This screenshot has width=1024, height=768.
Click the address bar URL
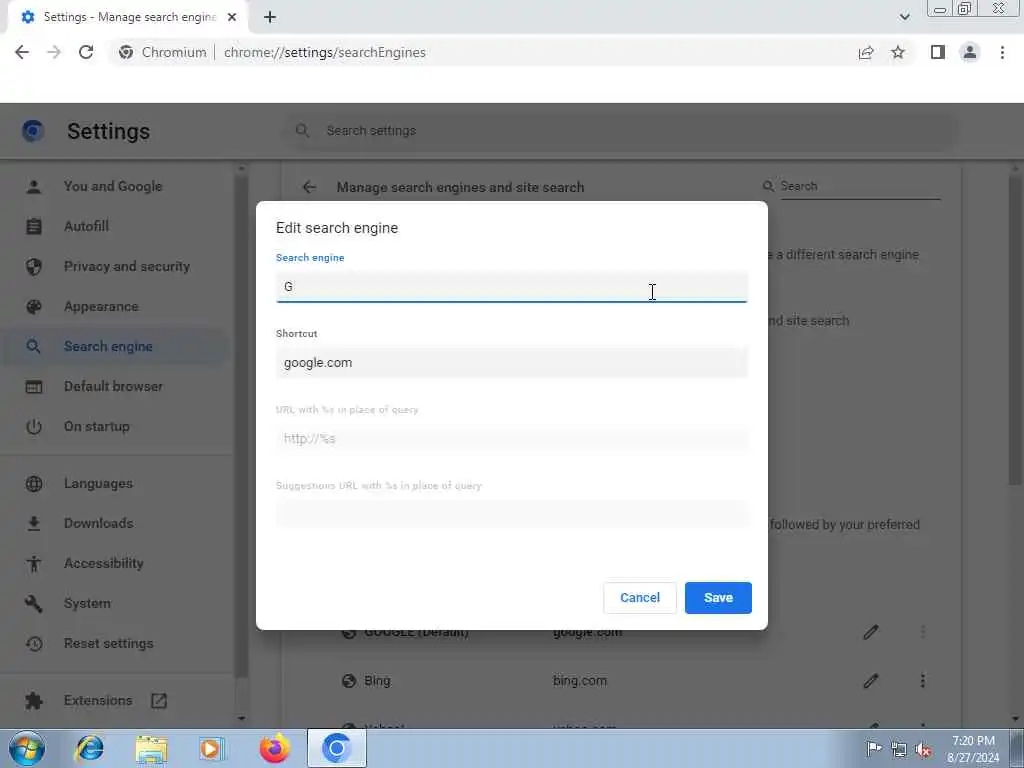click(325, 52)
